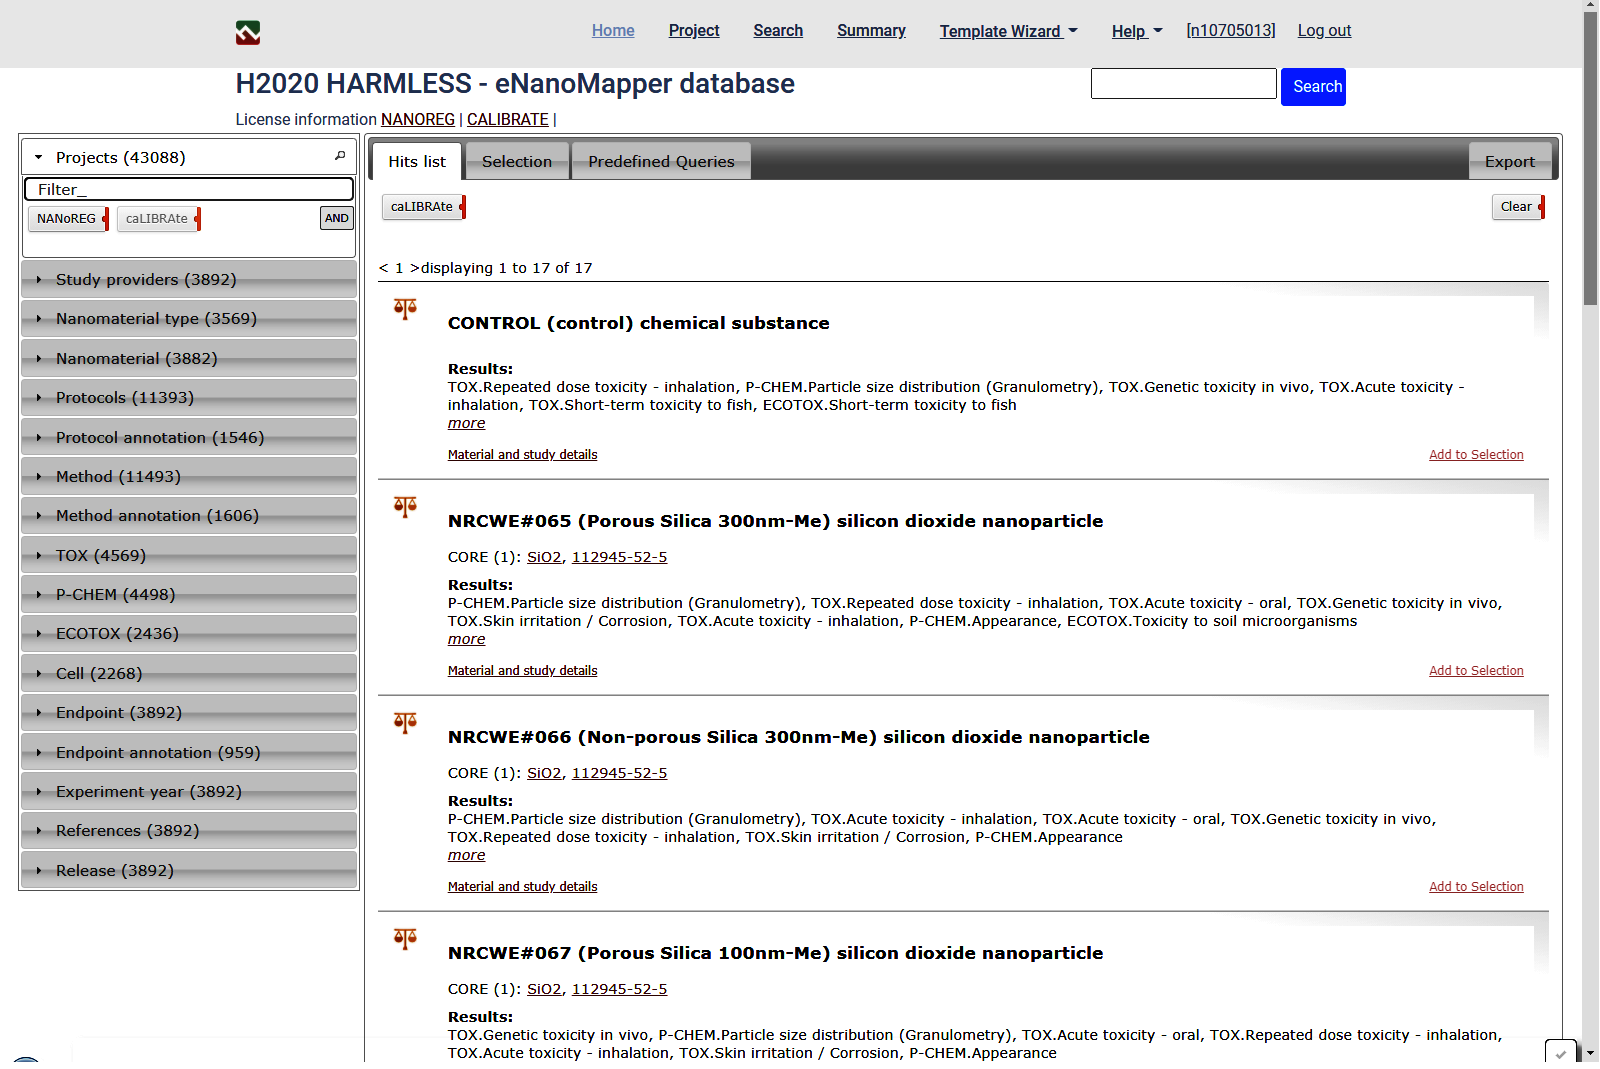Switch to the Predefined Queries tab
1600x1069 pixels.
[x=661, y=162]
